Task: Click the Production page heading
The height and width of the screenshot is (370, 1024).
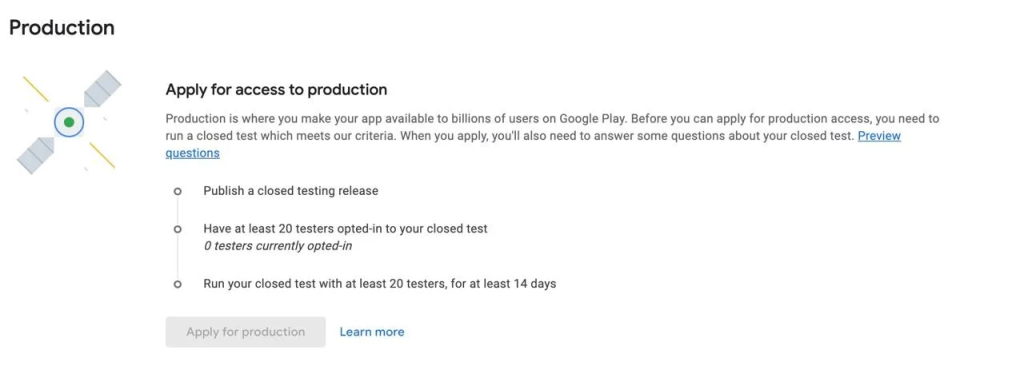Action: tap(62, 28)
